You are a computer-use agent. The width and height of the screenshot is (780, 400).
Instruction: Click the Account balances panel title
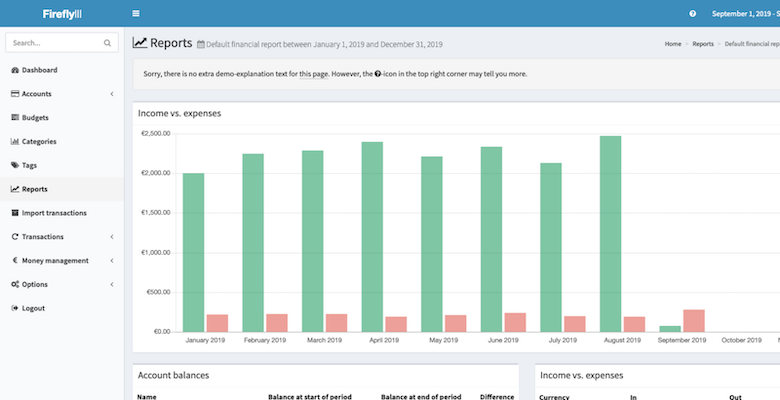[x=174, y=375]
